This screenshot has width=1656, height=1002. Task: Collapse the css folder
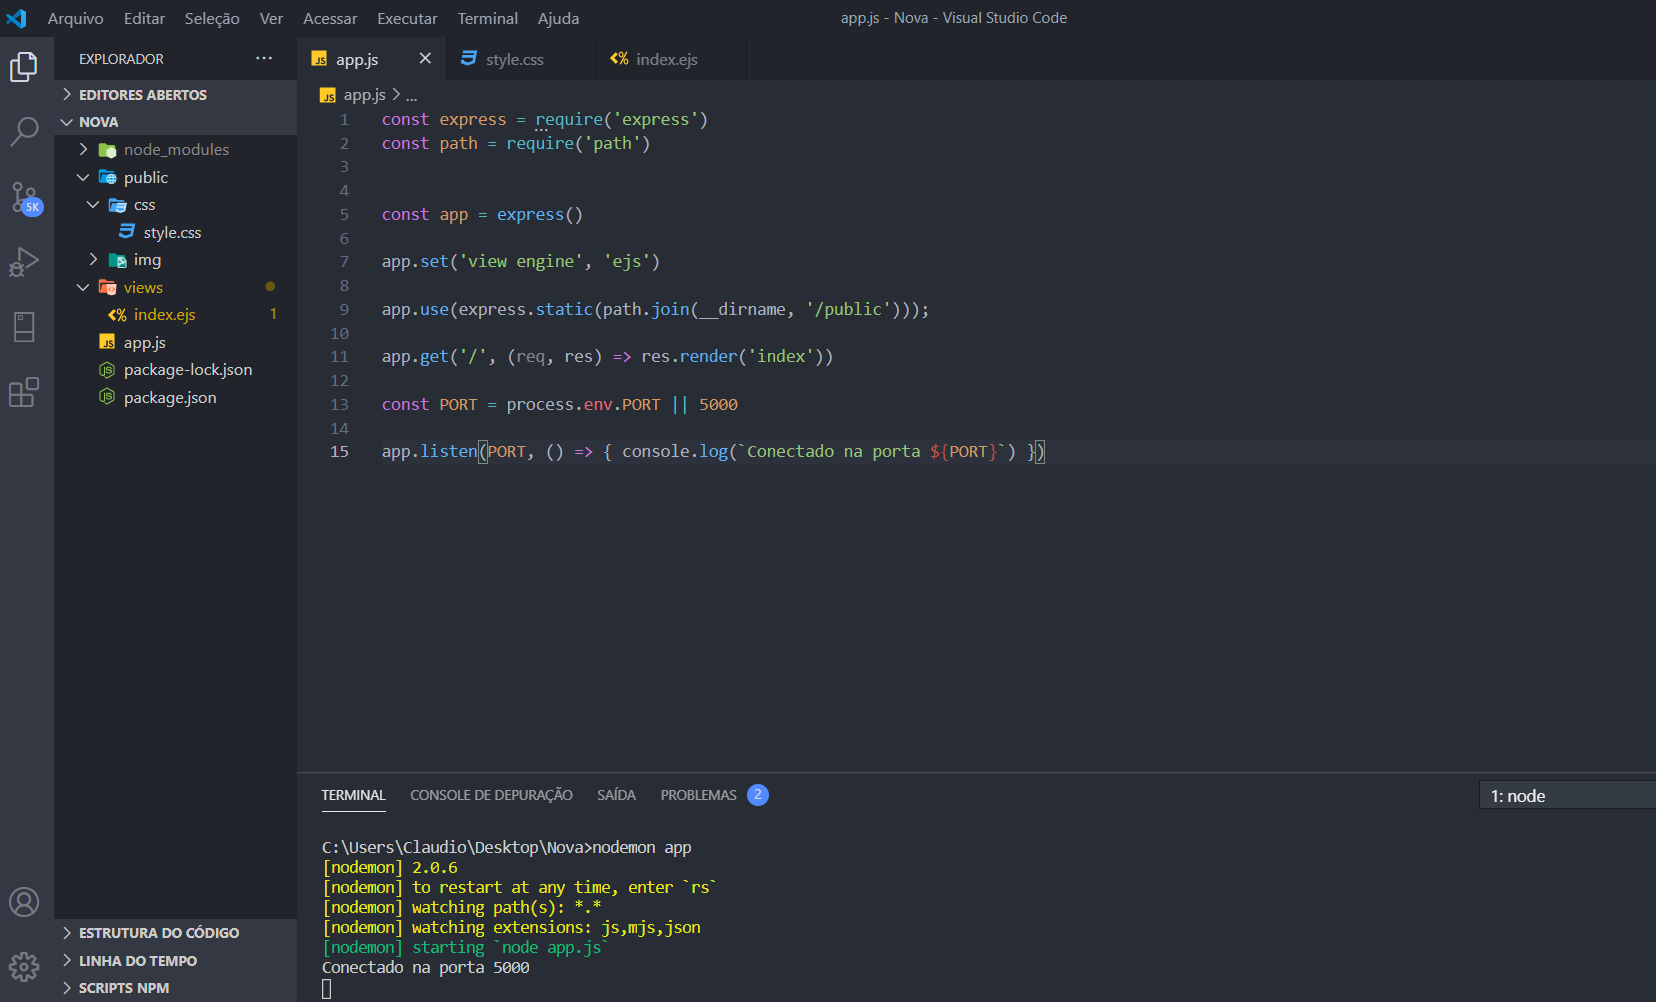176,205
